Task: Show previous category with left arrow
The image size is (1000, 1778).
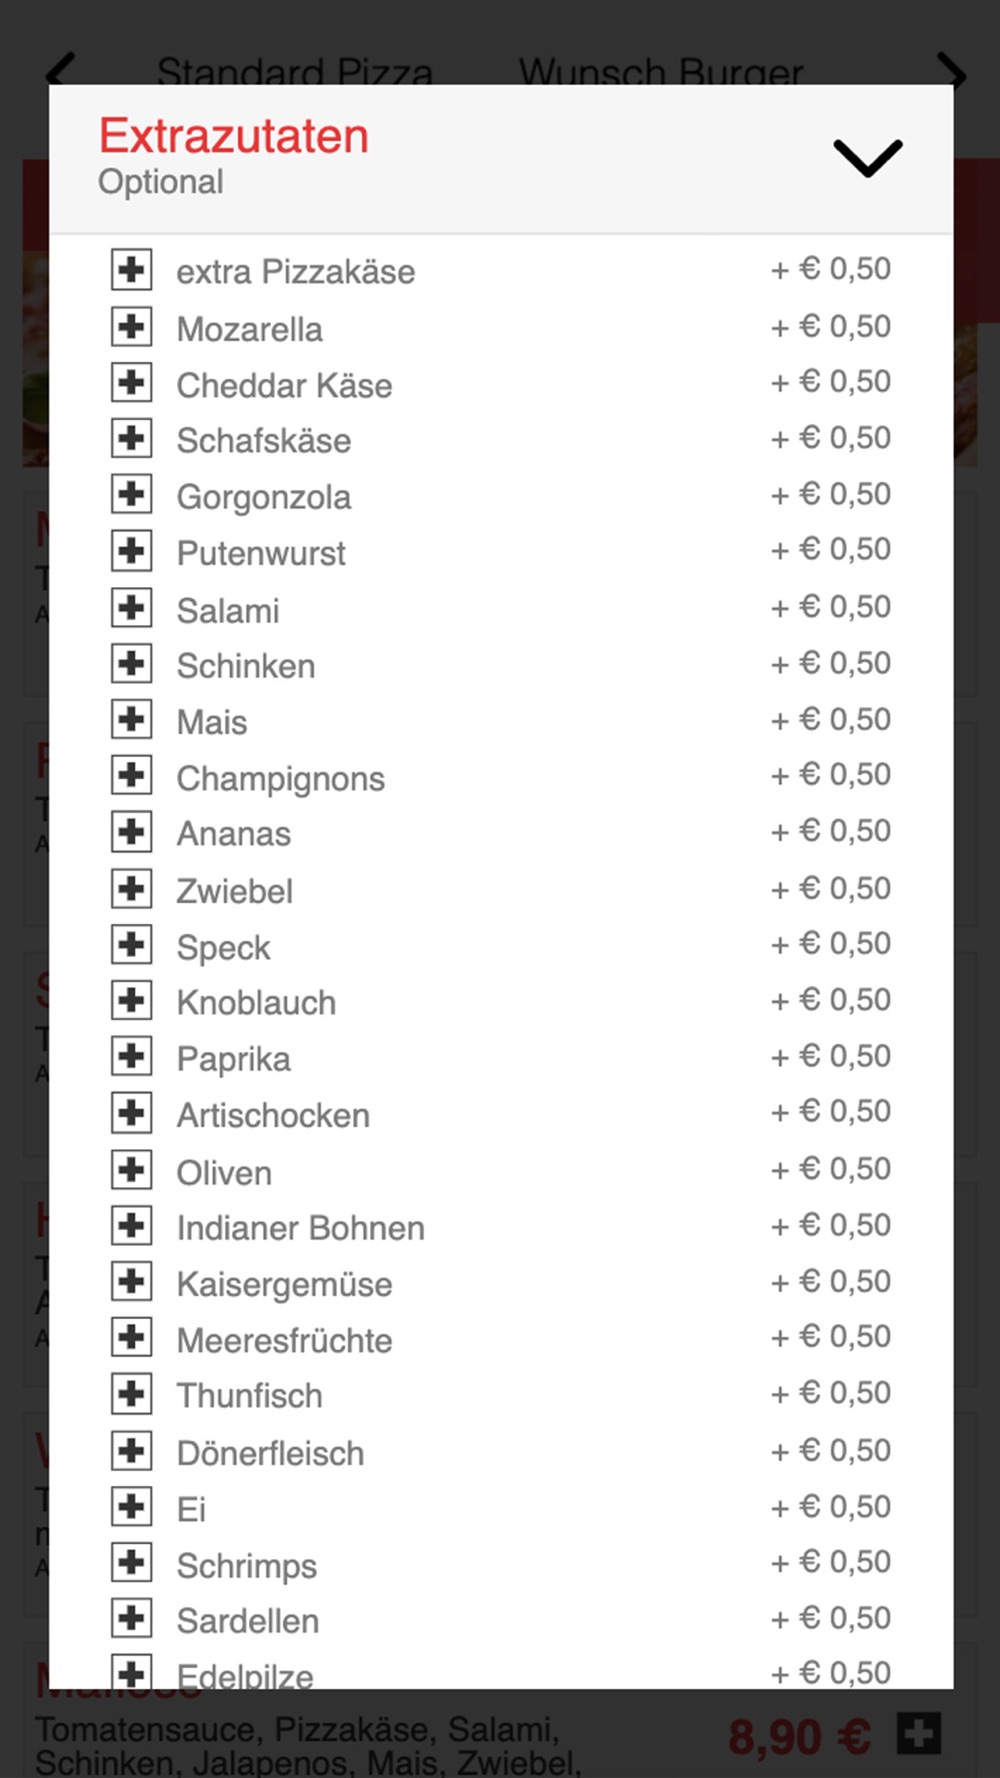Action: [x=61, y=70]
